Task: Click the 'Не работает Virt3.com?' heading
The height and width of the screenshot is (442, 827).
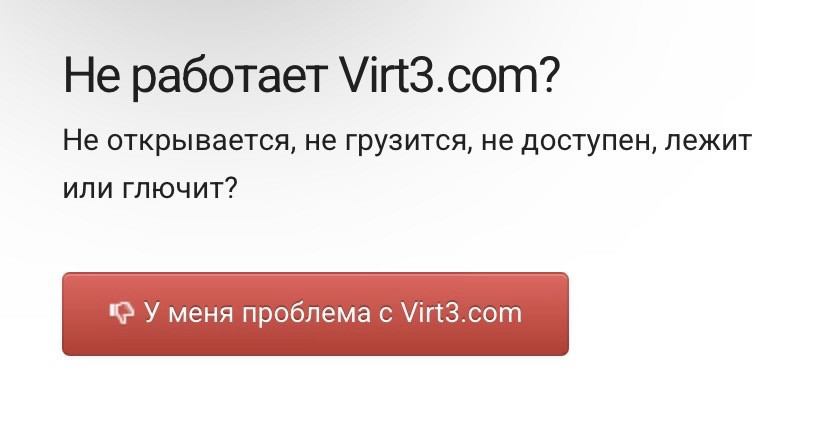Action: pos(311,76)
